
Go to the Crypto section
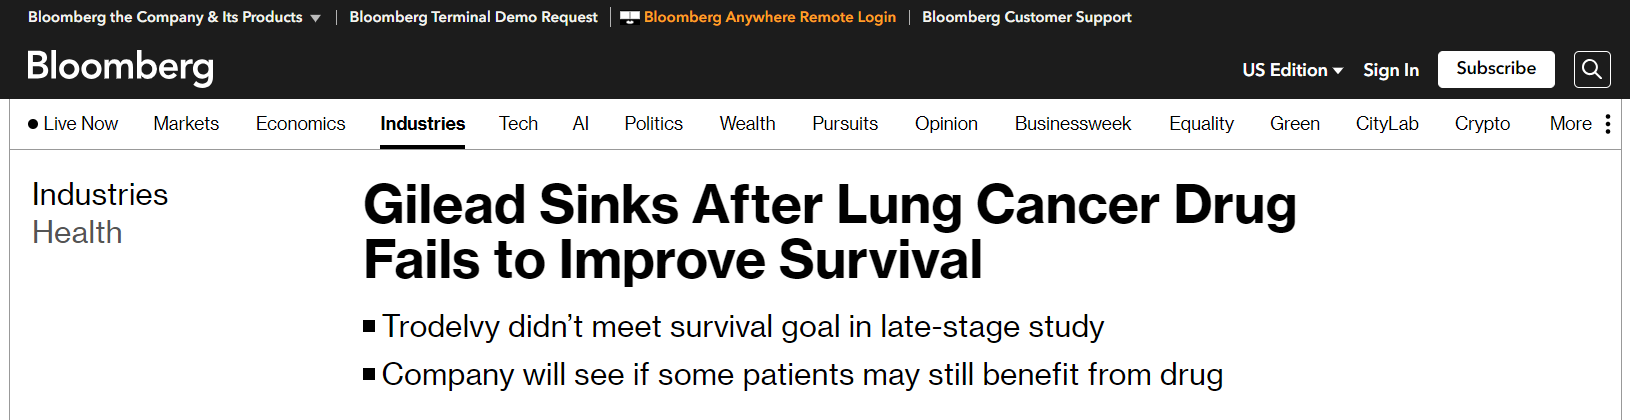tap(1482, 124)
